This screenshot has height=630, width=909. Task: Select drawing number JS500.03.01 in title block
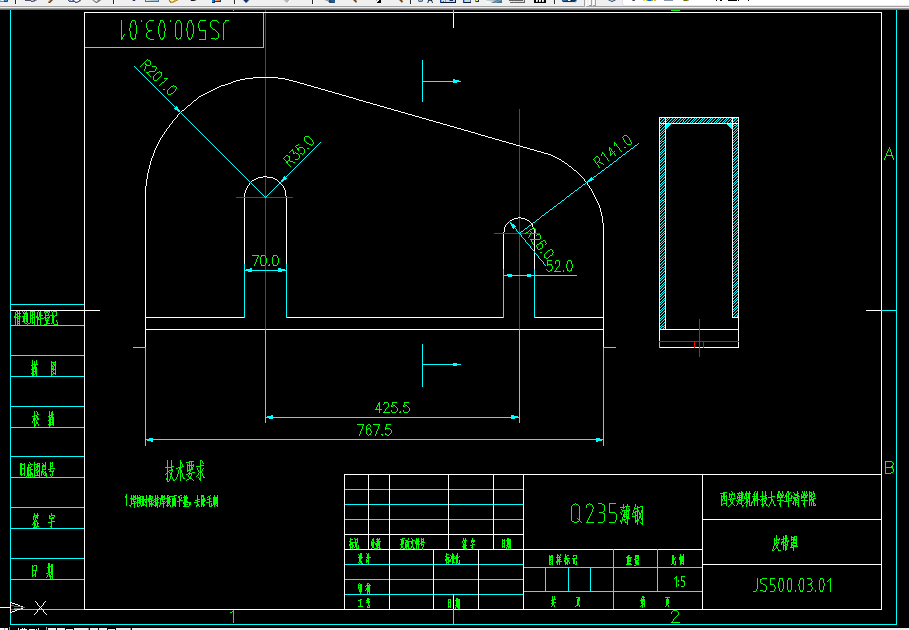point(792,585)
